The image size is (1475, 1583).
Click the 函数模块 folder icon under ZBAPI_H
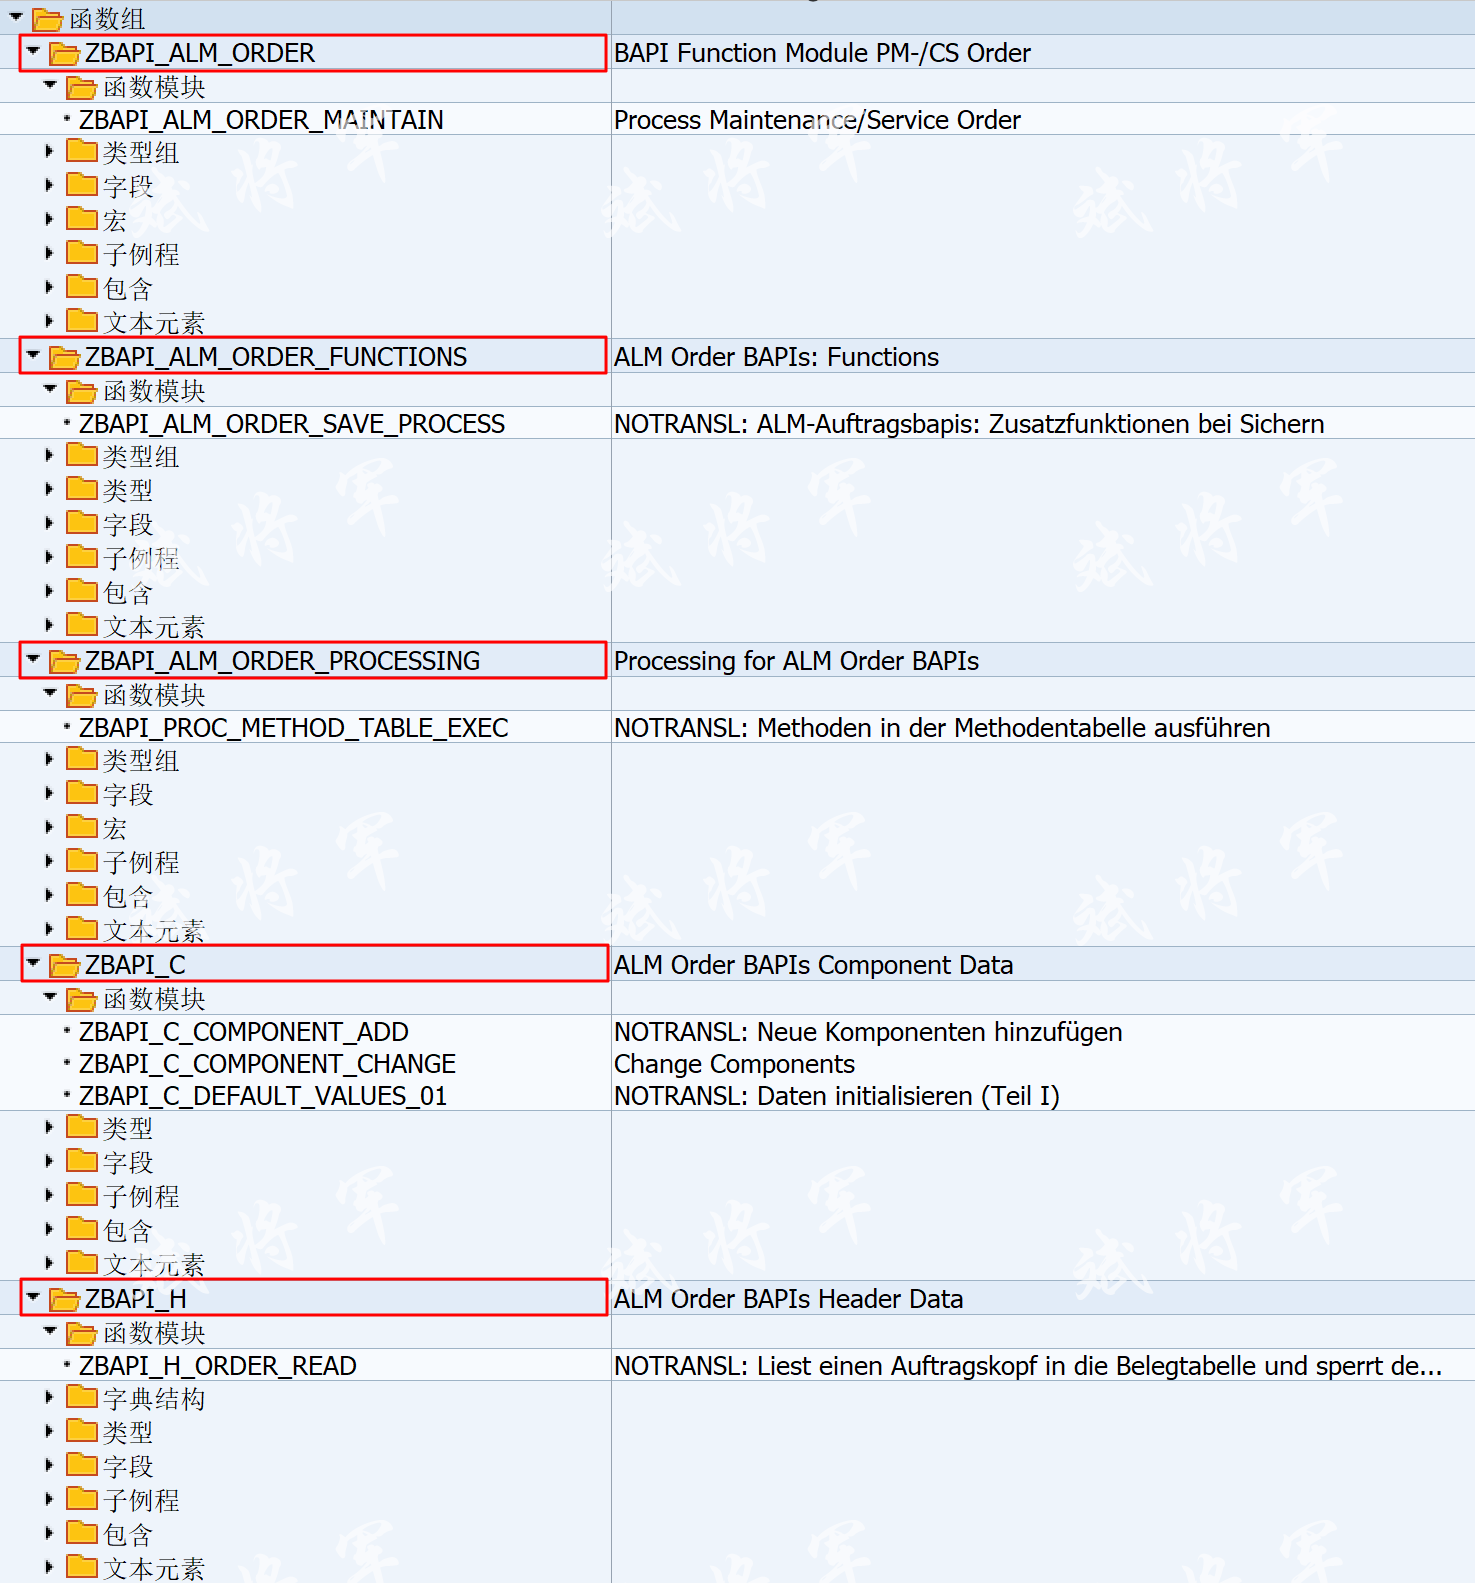(x=81, y=1333)
